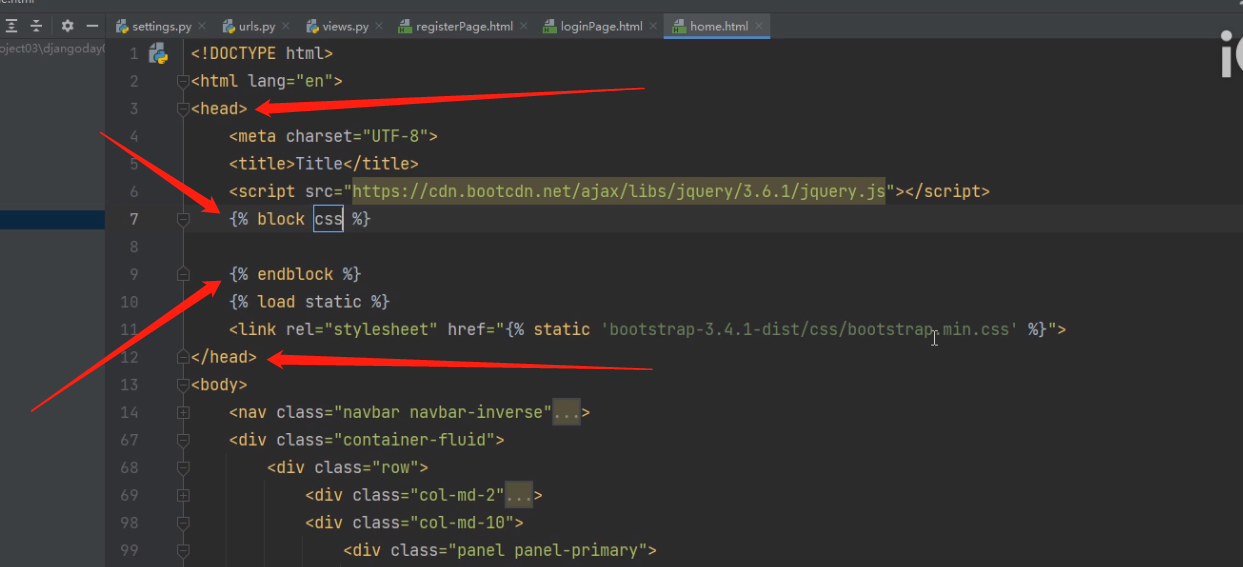This screenshot has width=1243, height=567.
Task: Open the loginPage.html tab
Action: click(599, 27)
